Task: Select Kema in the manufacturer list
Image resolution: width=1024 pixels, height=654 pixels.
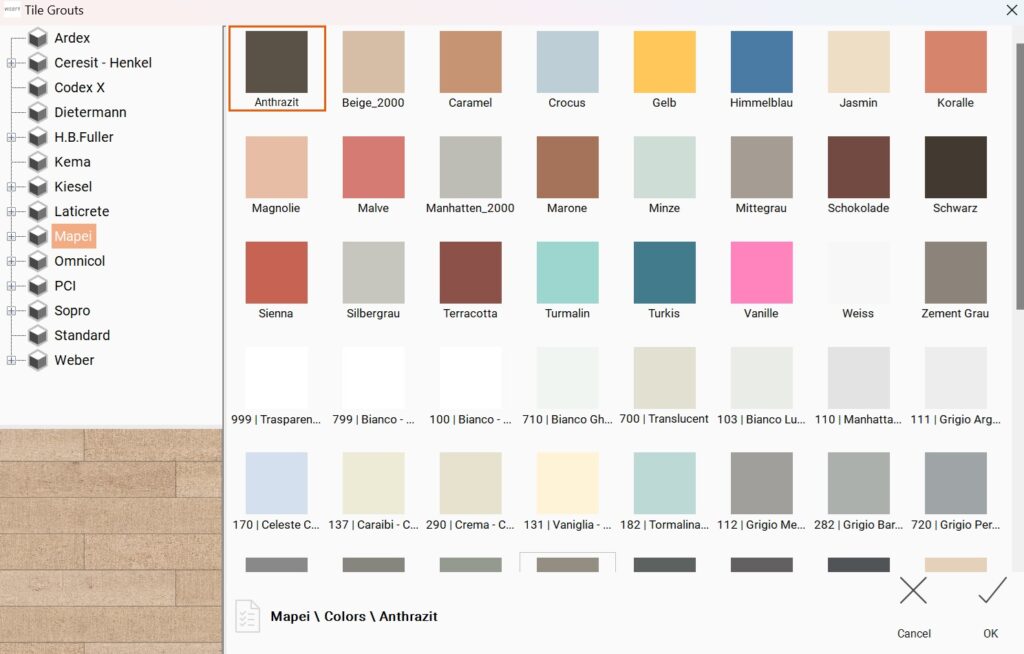Action: pyautogui.click(x=72, y=162)
